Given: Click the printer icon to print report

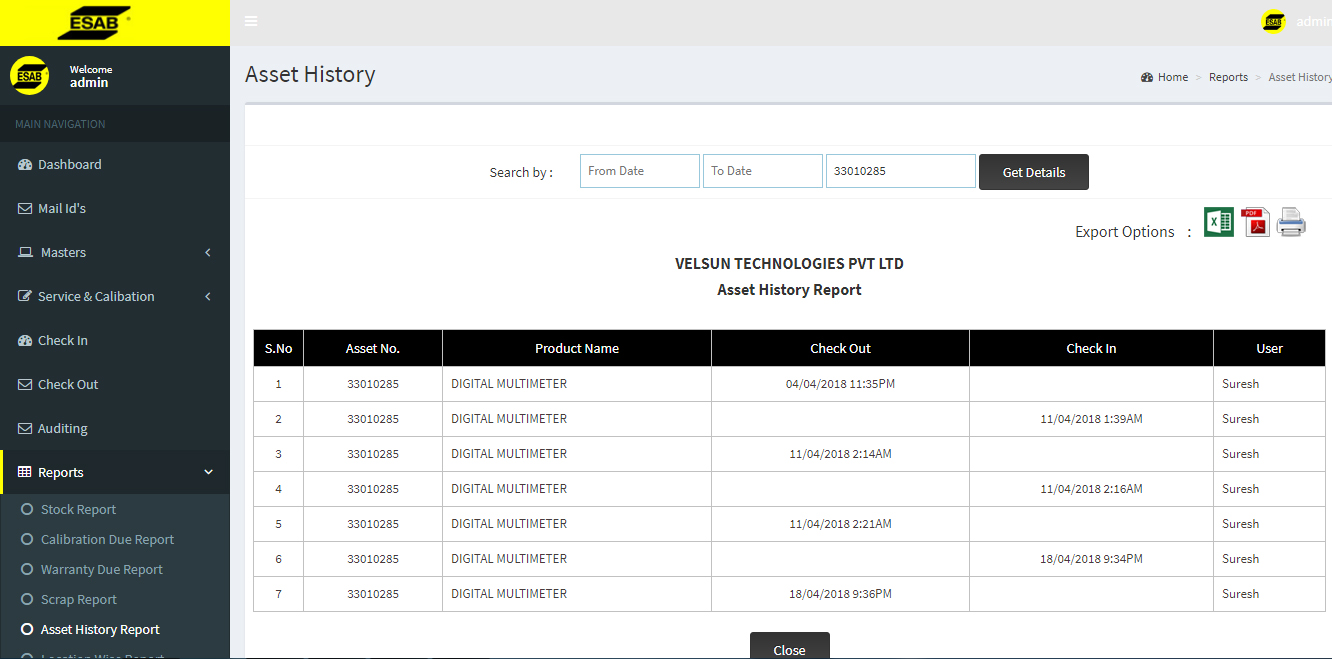Looking at the screenshot, I should coord(1291,222).
